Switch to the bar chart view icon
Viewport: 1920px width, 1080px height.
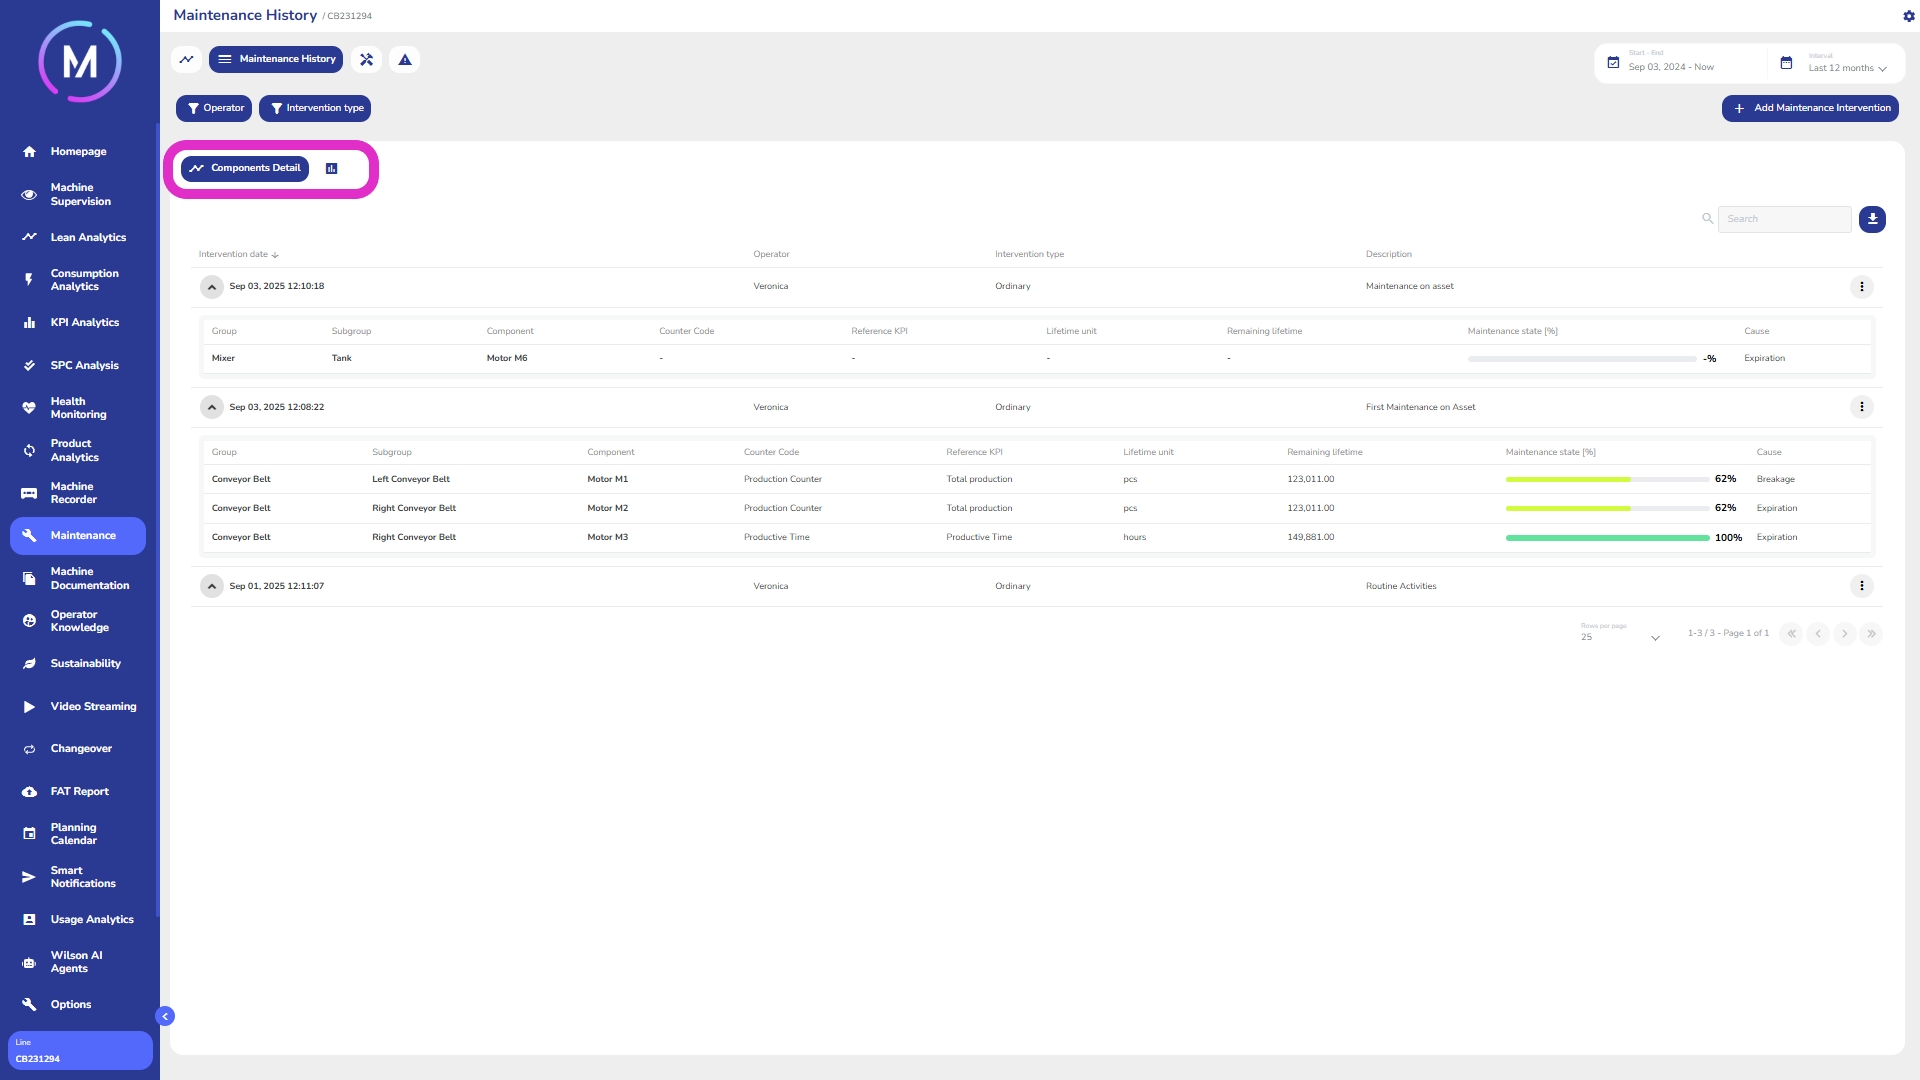(332, 168)
